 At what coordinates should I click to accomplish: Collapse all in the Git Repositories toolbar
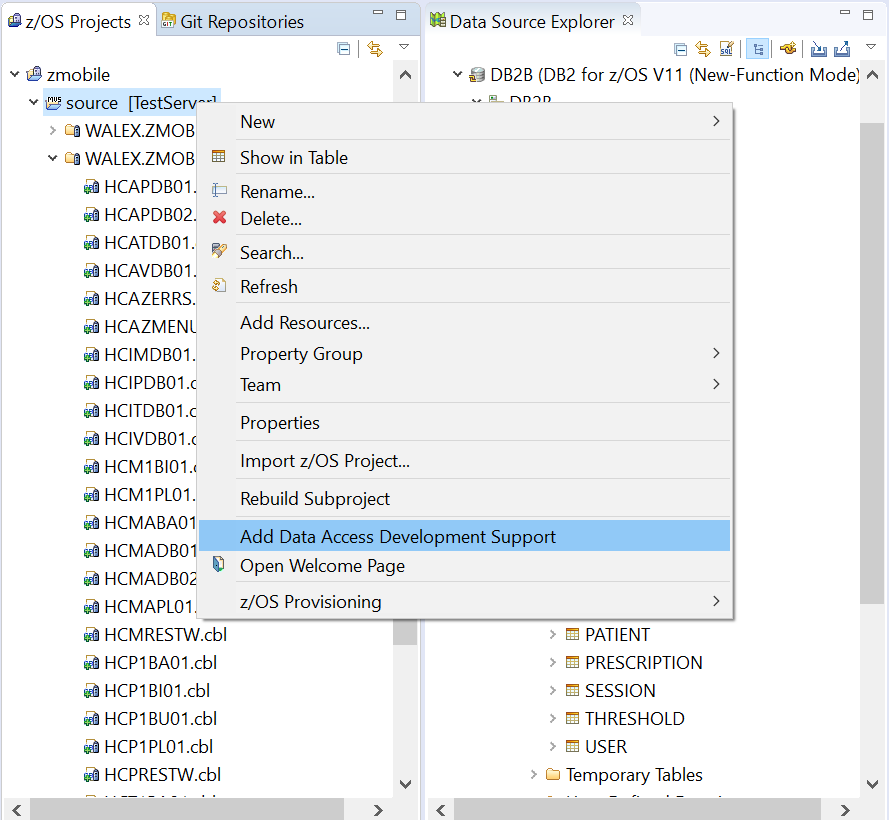point(343,48)
